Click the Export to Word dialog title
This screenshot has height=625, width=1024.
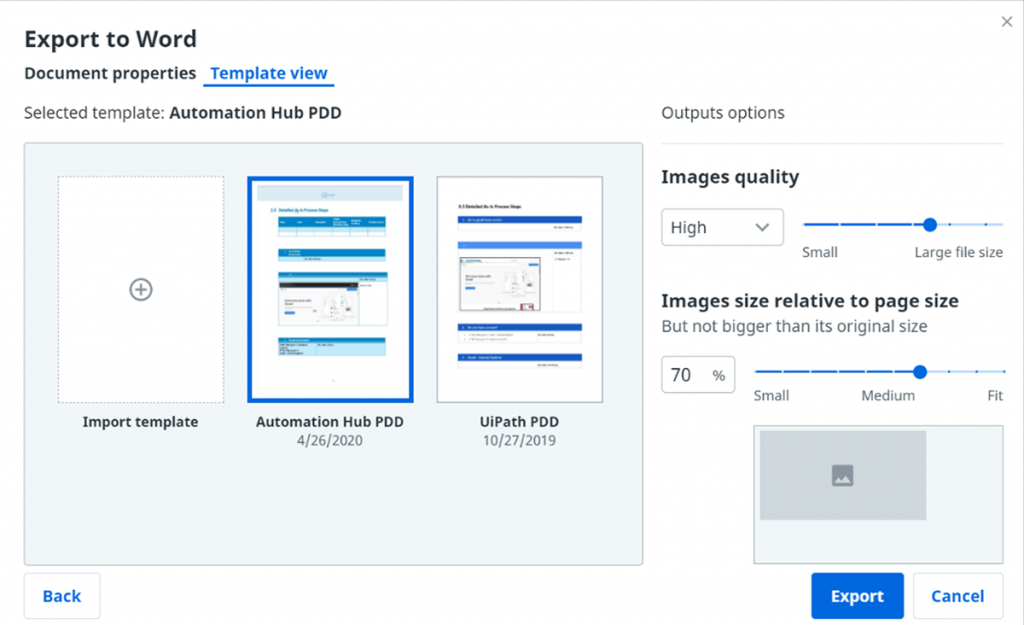click(x=110, y=39)
